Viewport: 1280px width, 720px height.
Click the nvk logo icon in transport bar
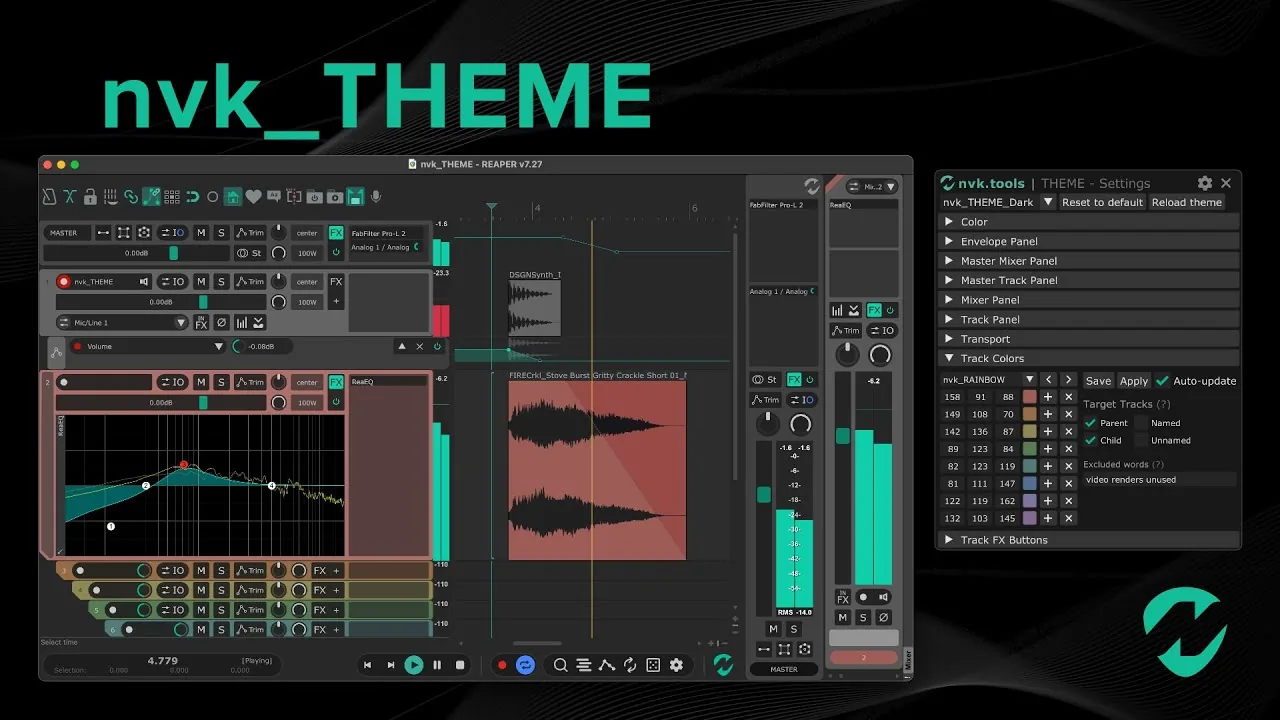(722, 665)
